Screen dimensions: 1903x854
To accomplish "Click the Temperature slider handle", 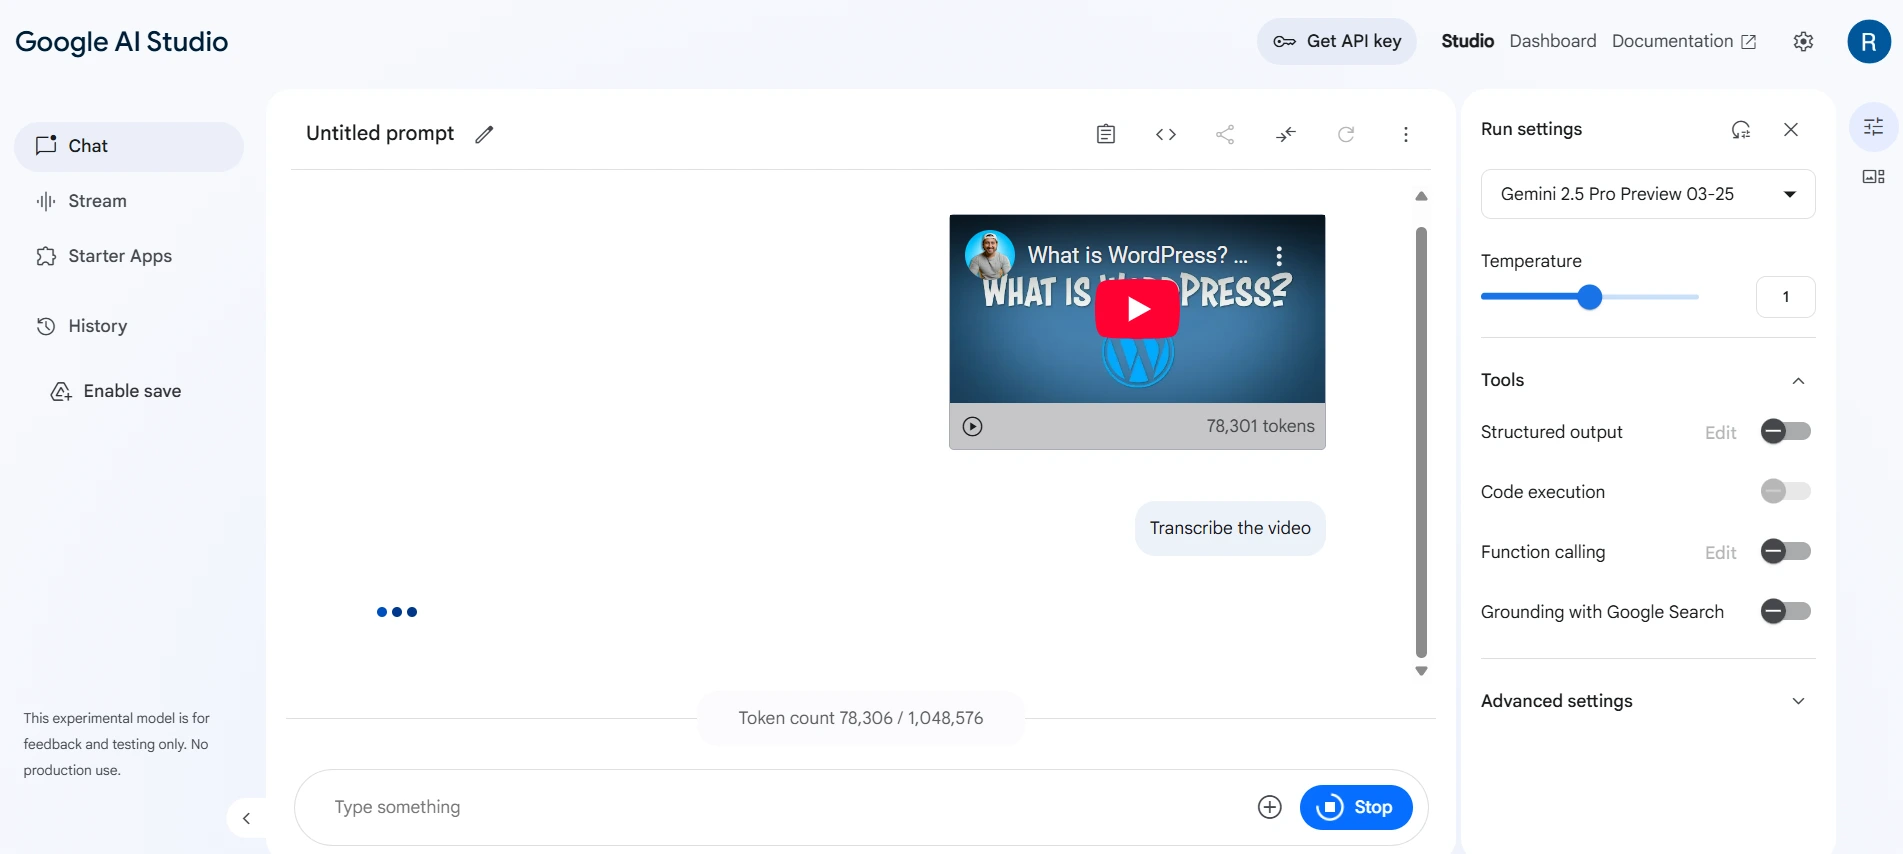I will 1589,297.
